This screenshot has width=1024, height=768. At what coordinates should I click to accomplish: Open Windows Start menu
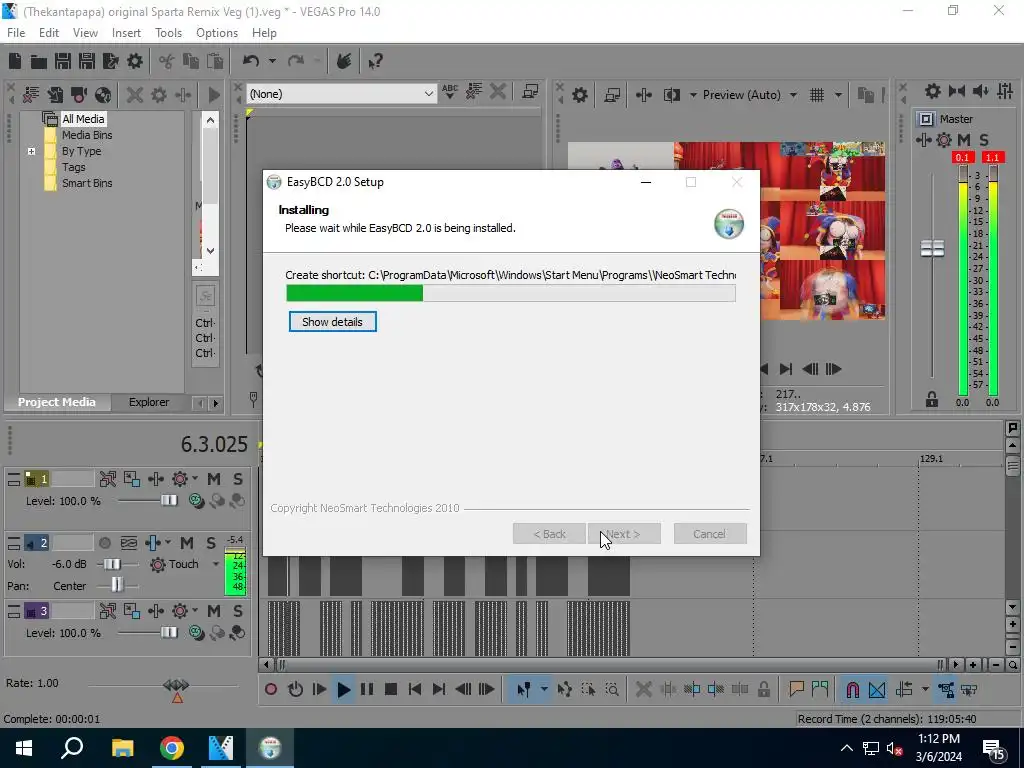click(x=24, y=748)
